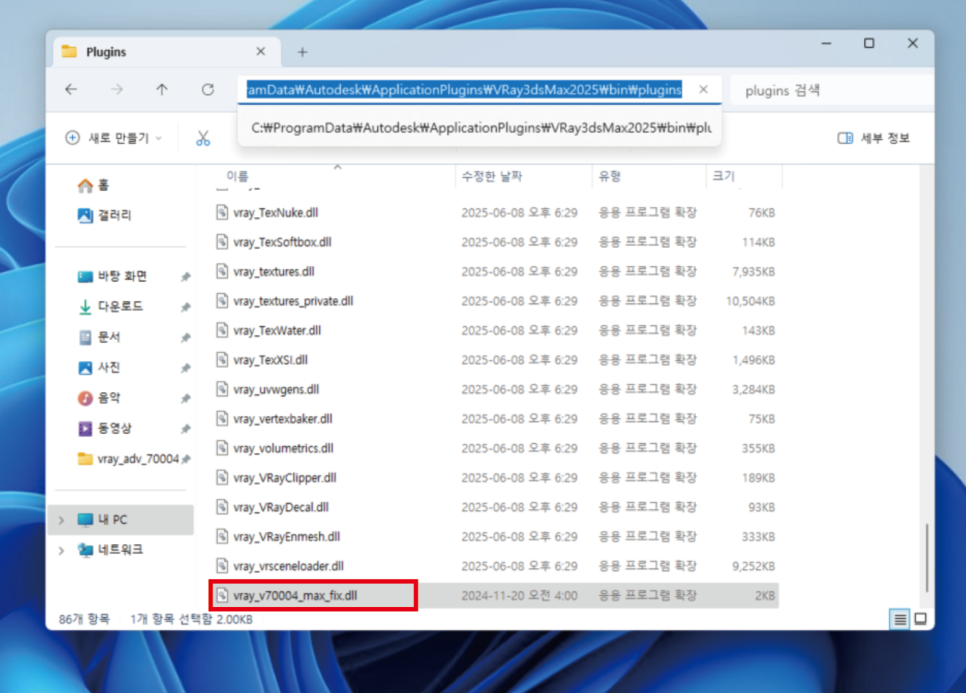Choose the suggested ProgramData path entry
The image size is (966, 693).
[x=479, y=128]
